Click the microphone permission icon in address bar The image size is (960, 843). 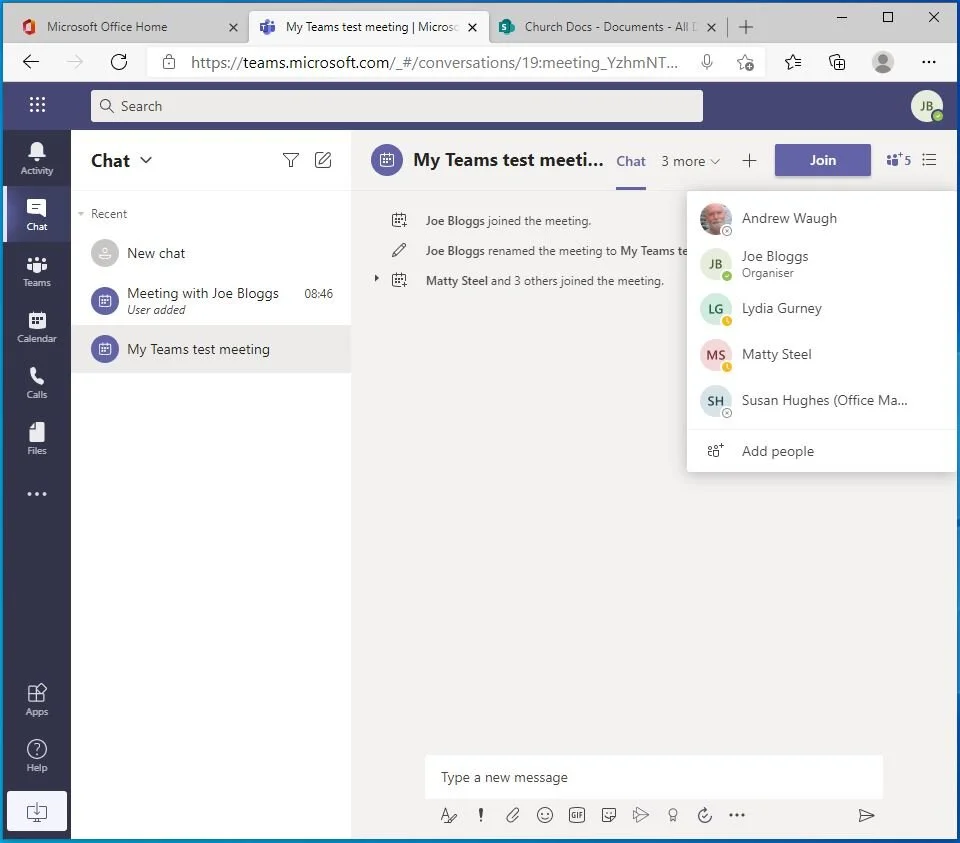tap(707, 62)
